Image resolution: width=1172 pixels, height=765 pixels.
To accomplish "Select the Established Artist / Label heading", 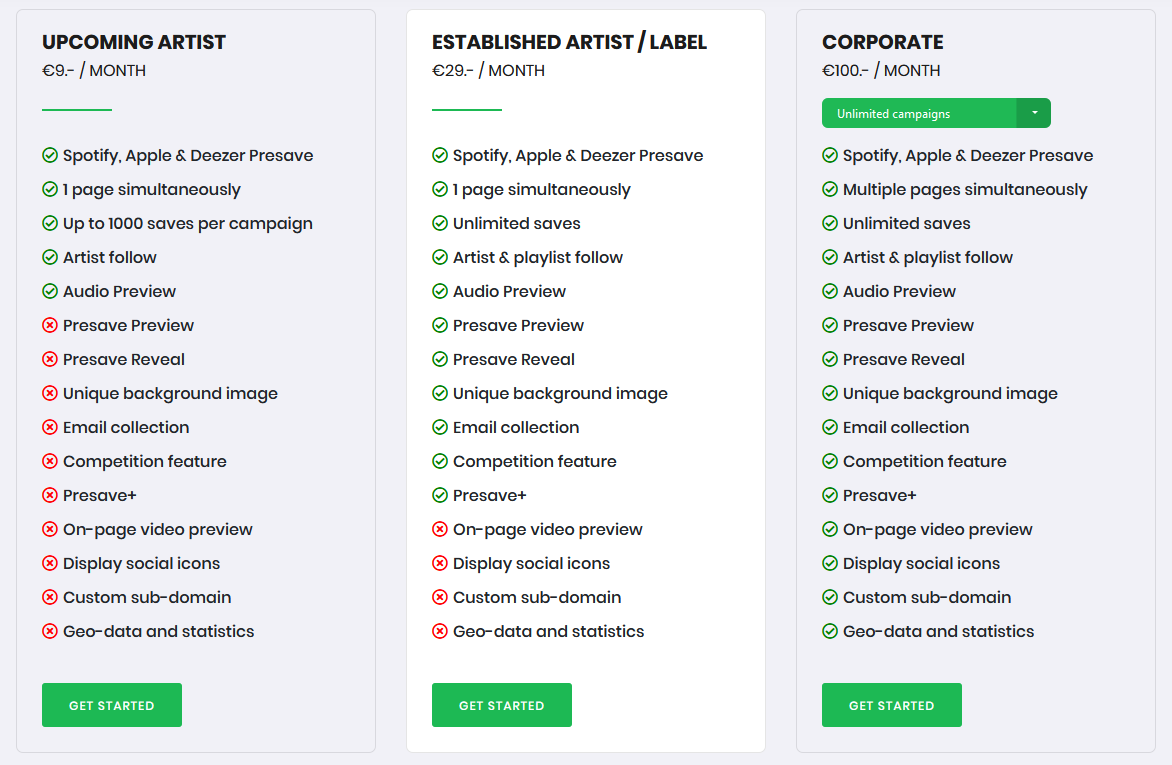I will coord(570,42).
